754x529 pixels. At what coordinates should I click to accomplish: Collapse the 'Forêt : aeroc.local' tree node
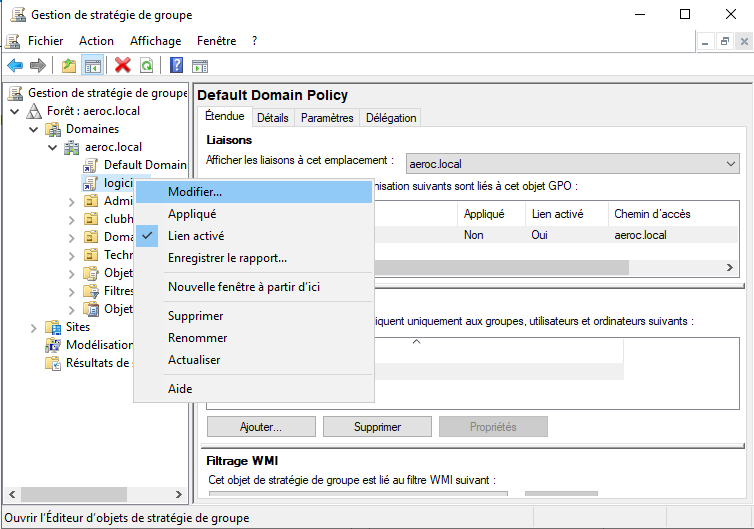(x=14, y=111)
